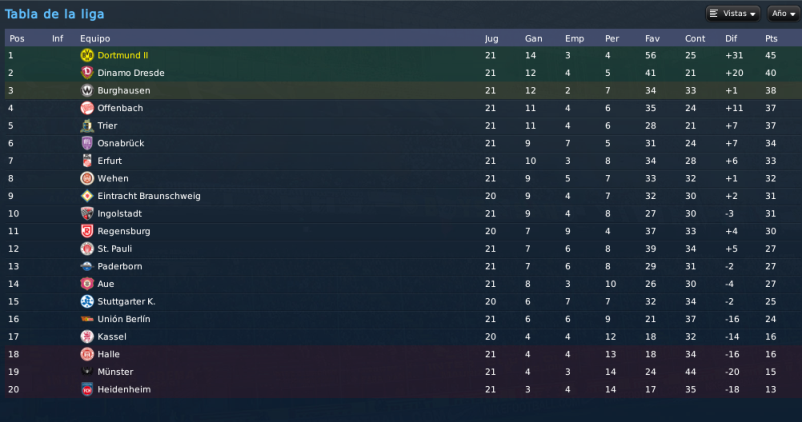Sort by Gan wins column header
Screen dimensions: 802x422
533,38
